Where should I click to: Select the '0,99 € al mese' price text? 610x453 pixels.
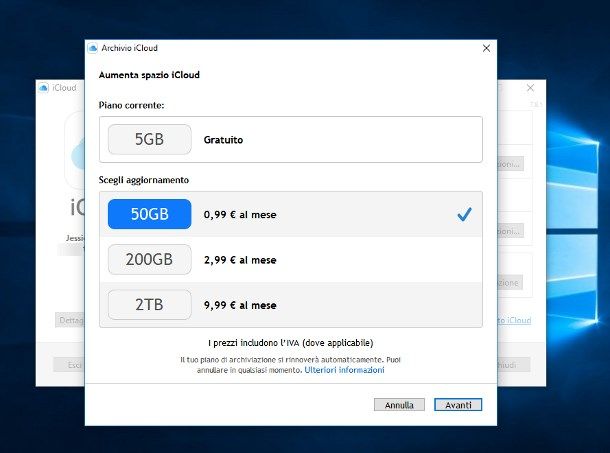(240, 214)
